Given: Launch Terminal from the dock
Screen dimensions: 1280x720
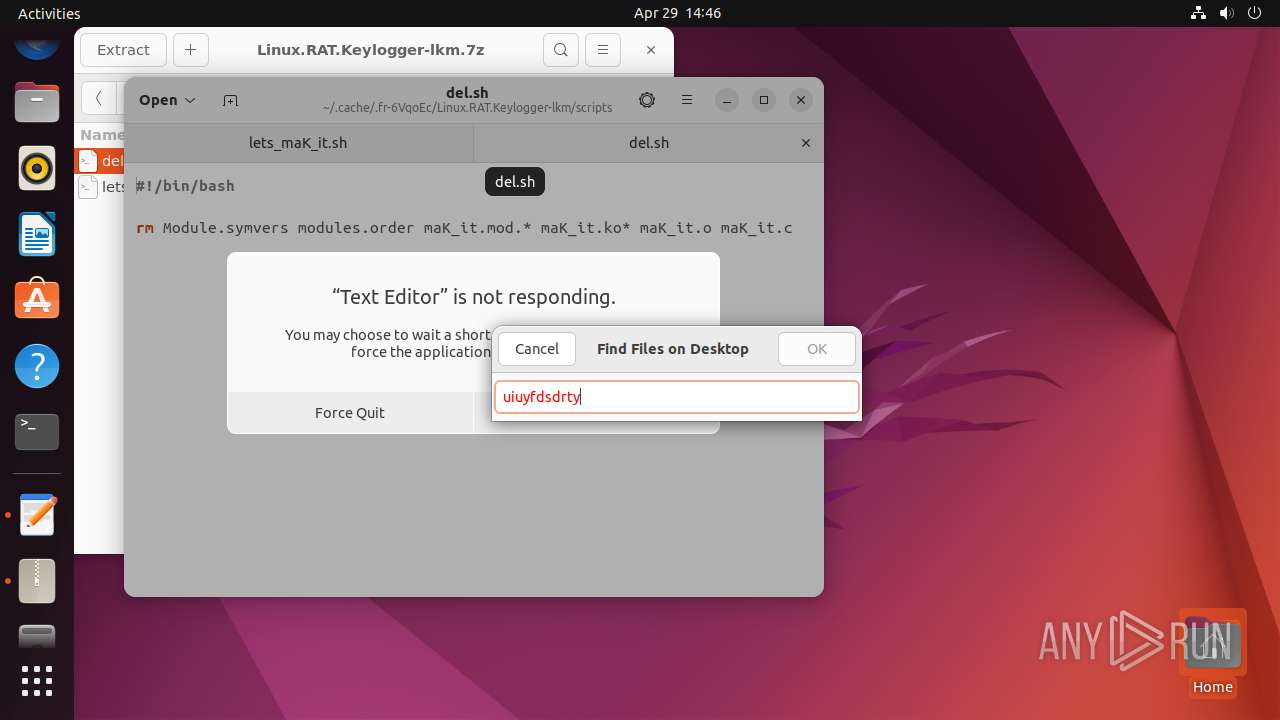Looking at the screenshot, I should pyautogui.click(x=37, y=432).
